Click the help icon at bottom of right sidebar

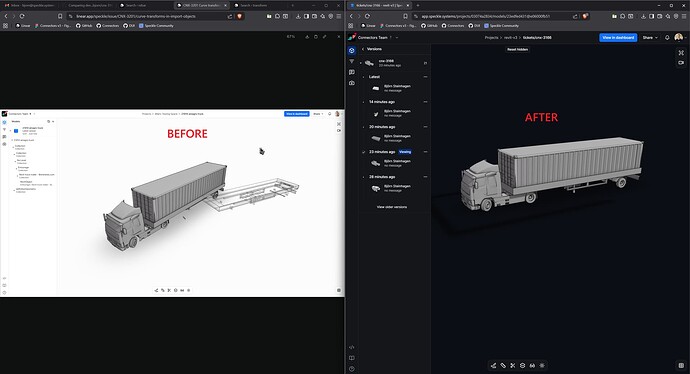(x=352, y=369)
